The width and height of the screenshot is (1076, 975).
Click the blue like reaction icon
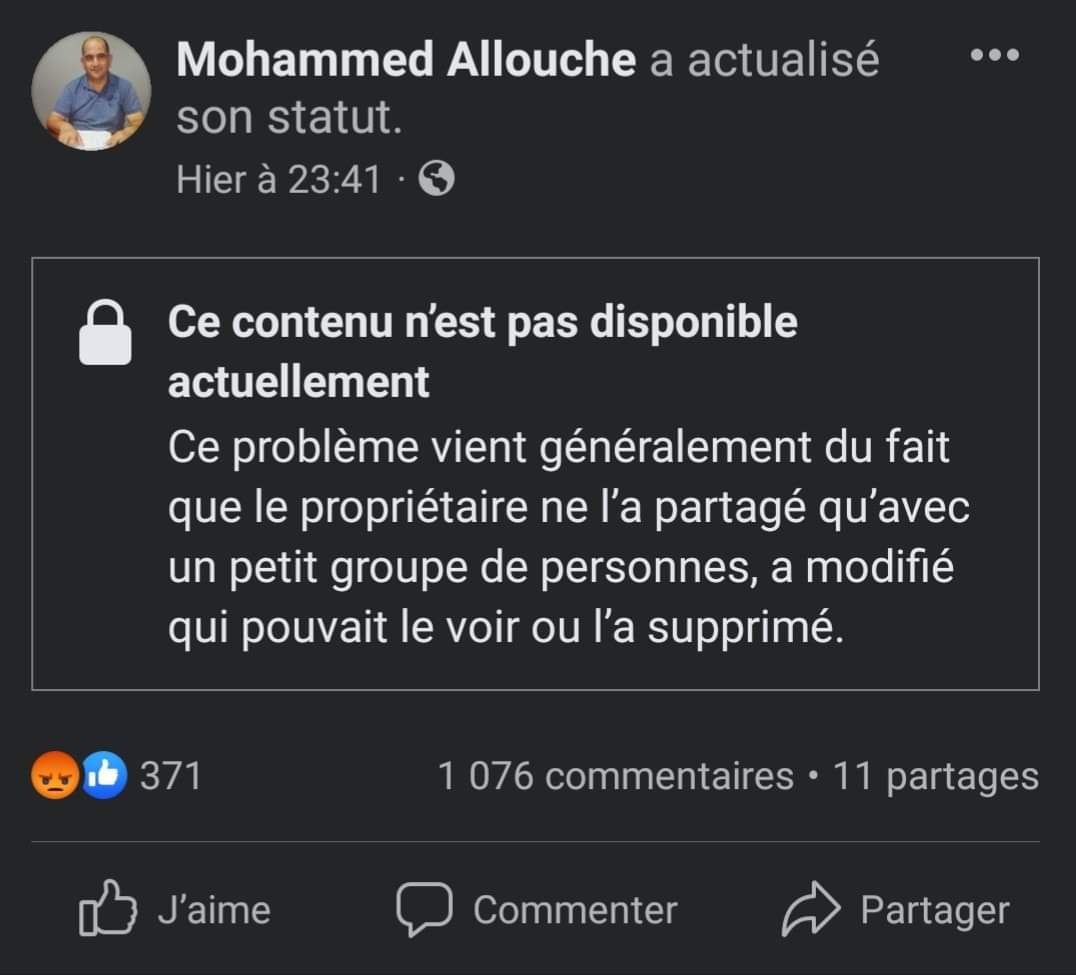tap(104, 777)
